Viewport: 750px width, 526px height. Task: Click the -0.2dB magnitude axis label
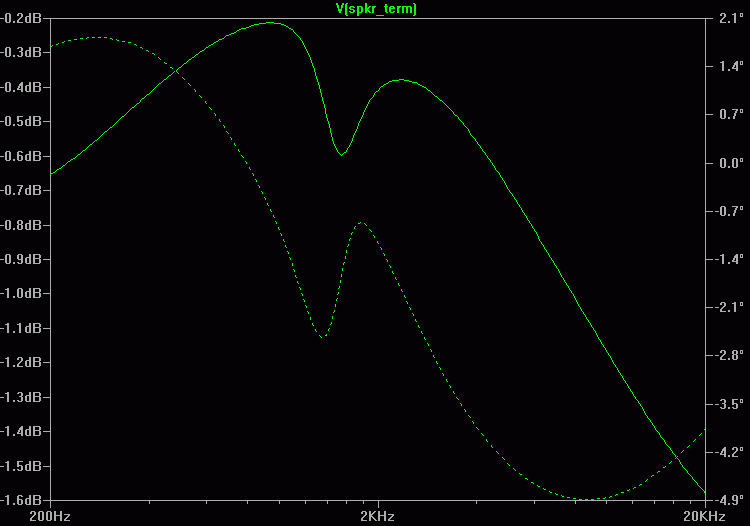click(x=21, y=18)
